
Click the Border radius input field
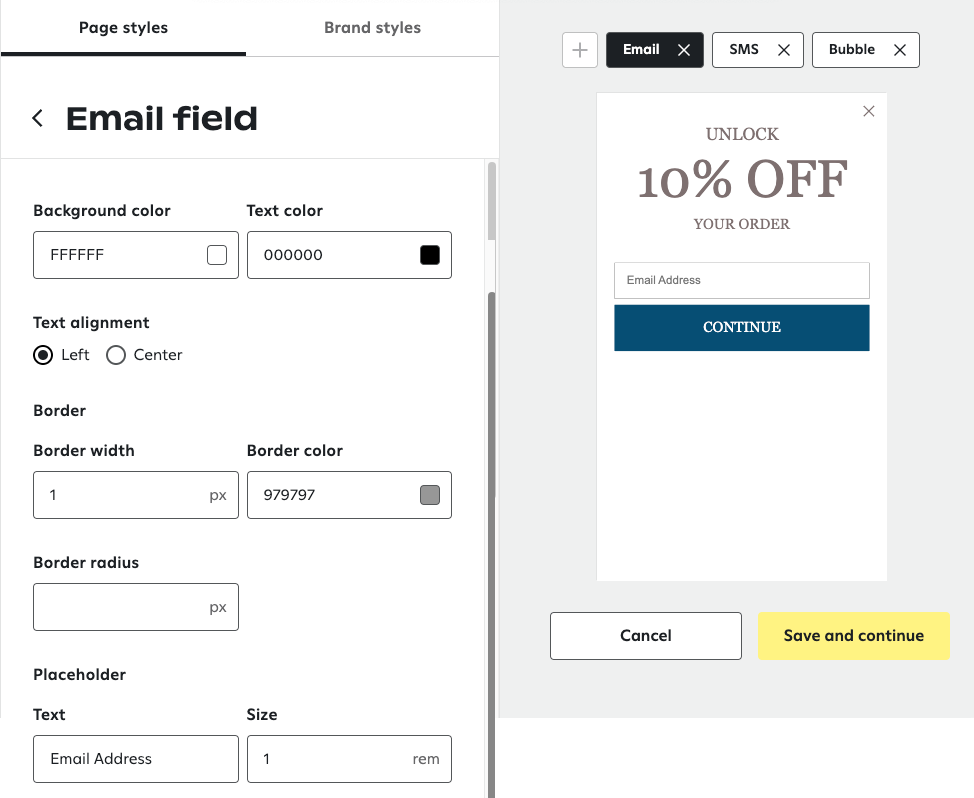pyautogui.click(x=135, y=606)
